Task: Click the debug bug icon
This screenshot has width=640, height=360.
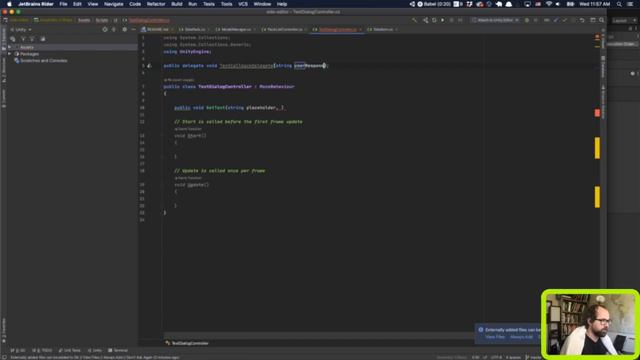Action: click(x=527, y=20)
